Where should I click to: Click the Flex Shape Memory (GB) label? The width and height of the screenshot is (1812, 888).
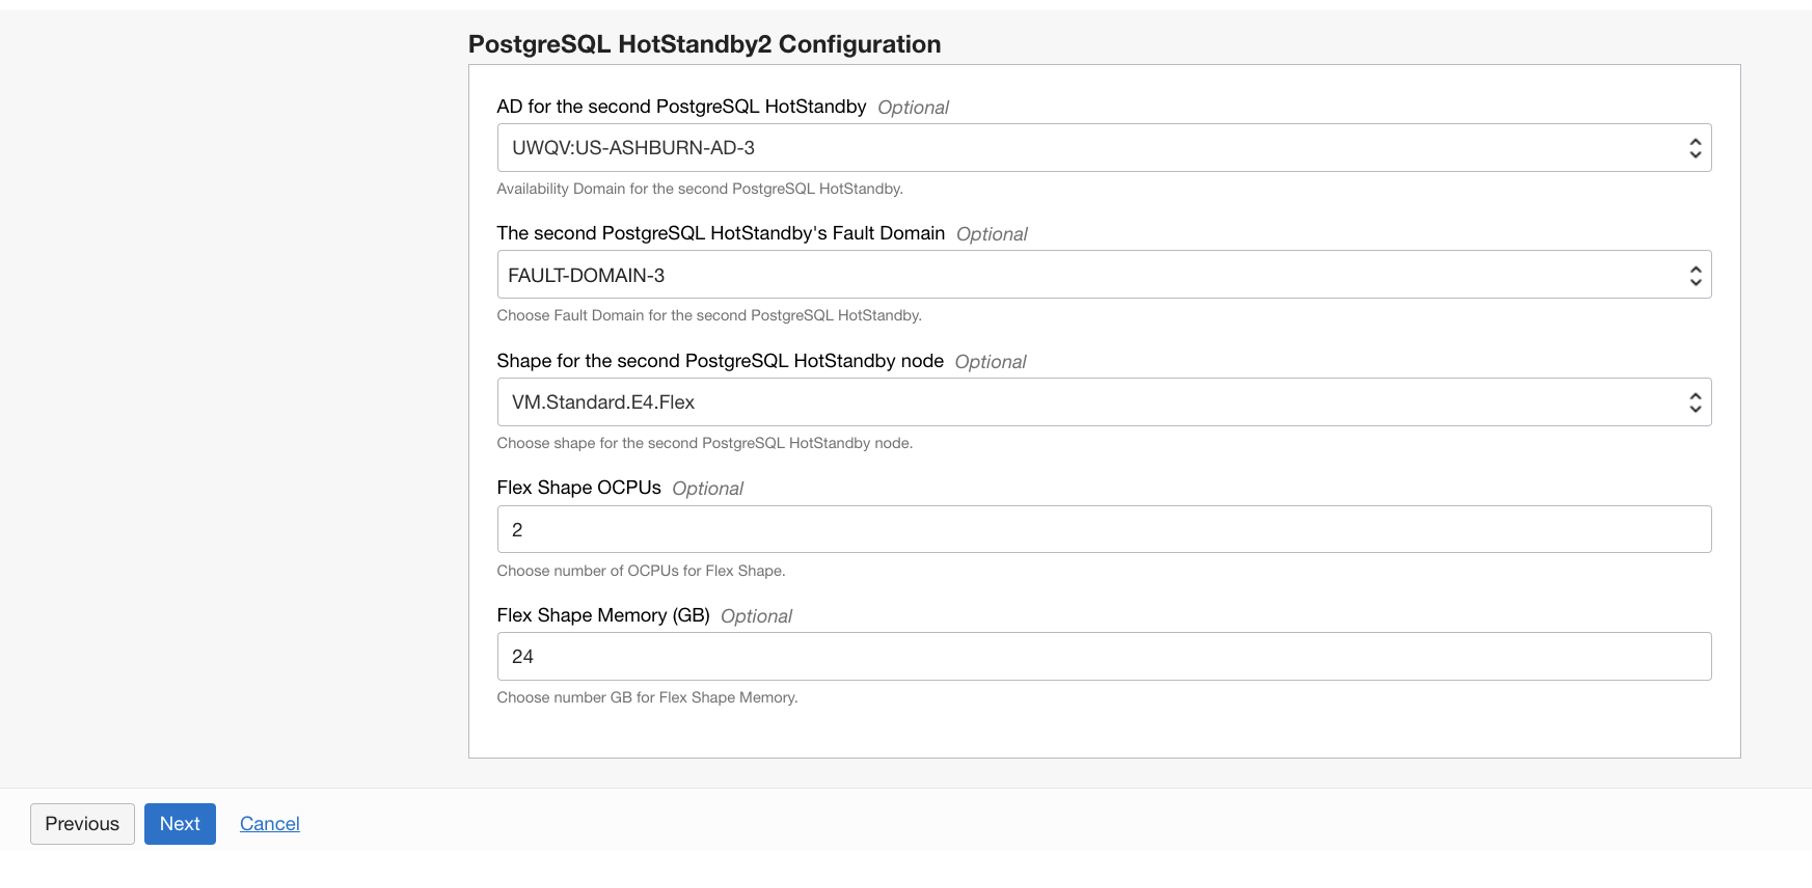(x=603, y=615)
